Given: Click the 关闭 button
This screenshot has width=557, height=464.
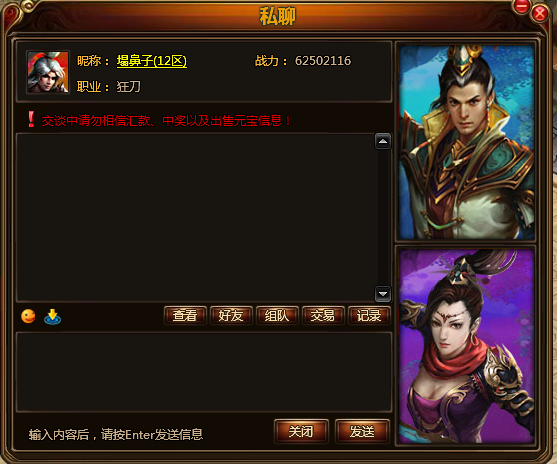Looking at the screenshot, I should (x=301, y=431).
